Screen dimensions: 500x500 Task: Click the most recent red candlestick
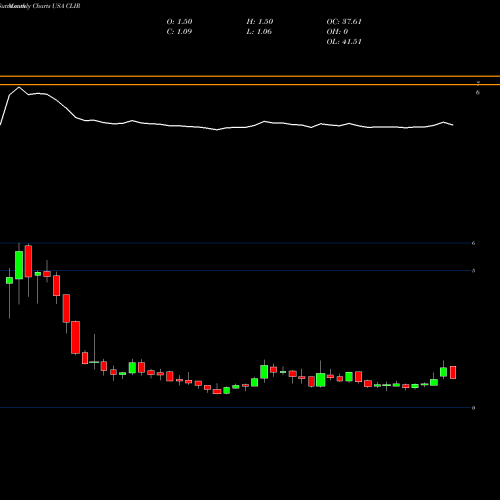[453, 372]
